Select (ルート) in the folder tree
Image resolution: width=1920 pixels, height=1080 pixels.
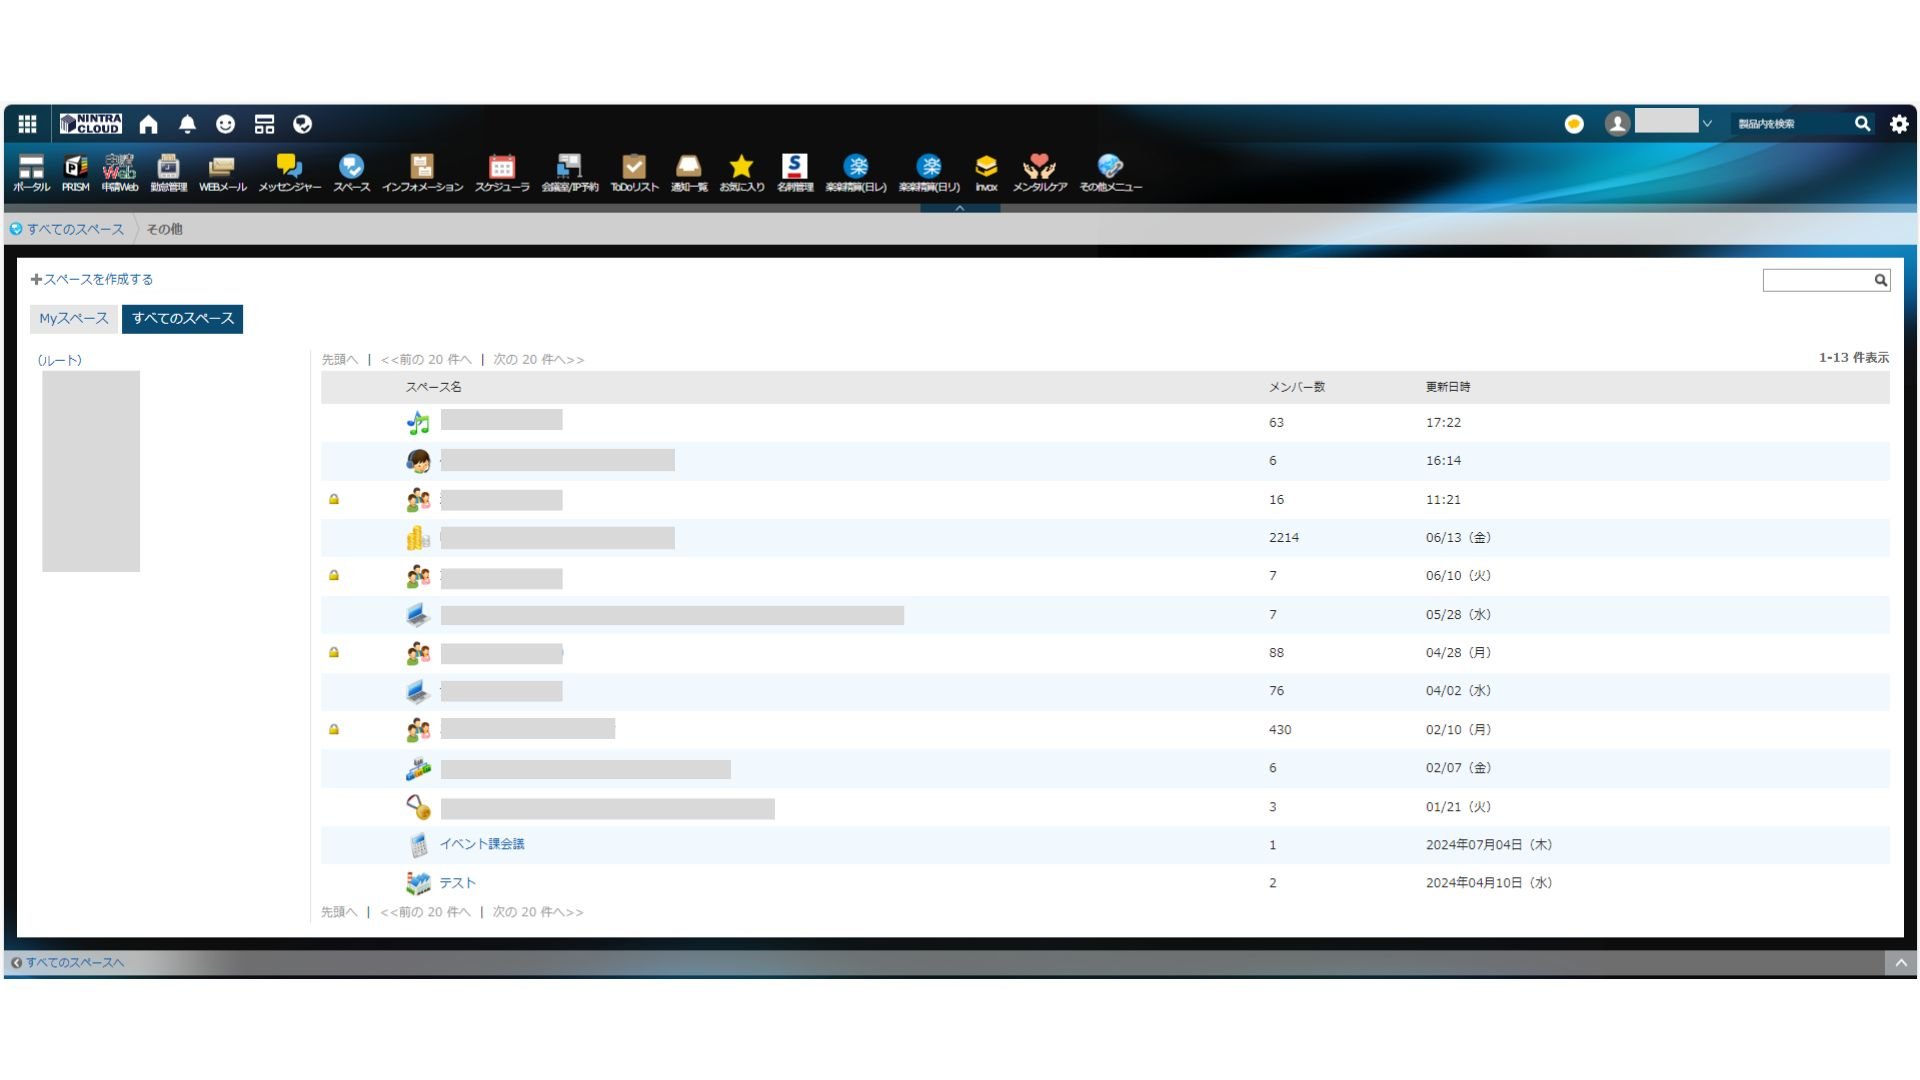pos(60,360)
